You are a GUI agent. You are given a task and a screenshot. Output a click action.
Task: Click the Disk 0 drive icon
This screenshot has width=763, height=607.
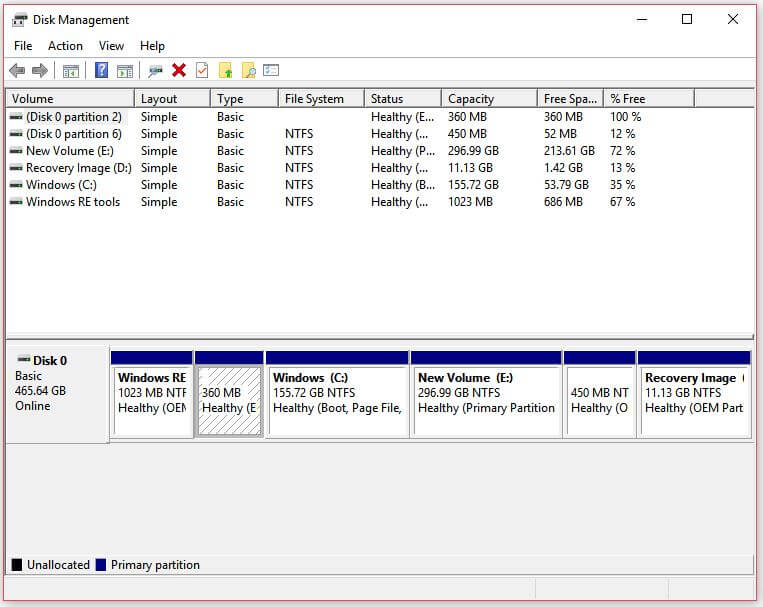coord(23,360)
